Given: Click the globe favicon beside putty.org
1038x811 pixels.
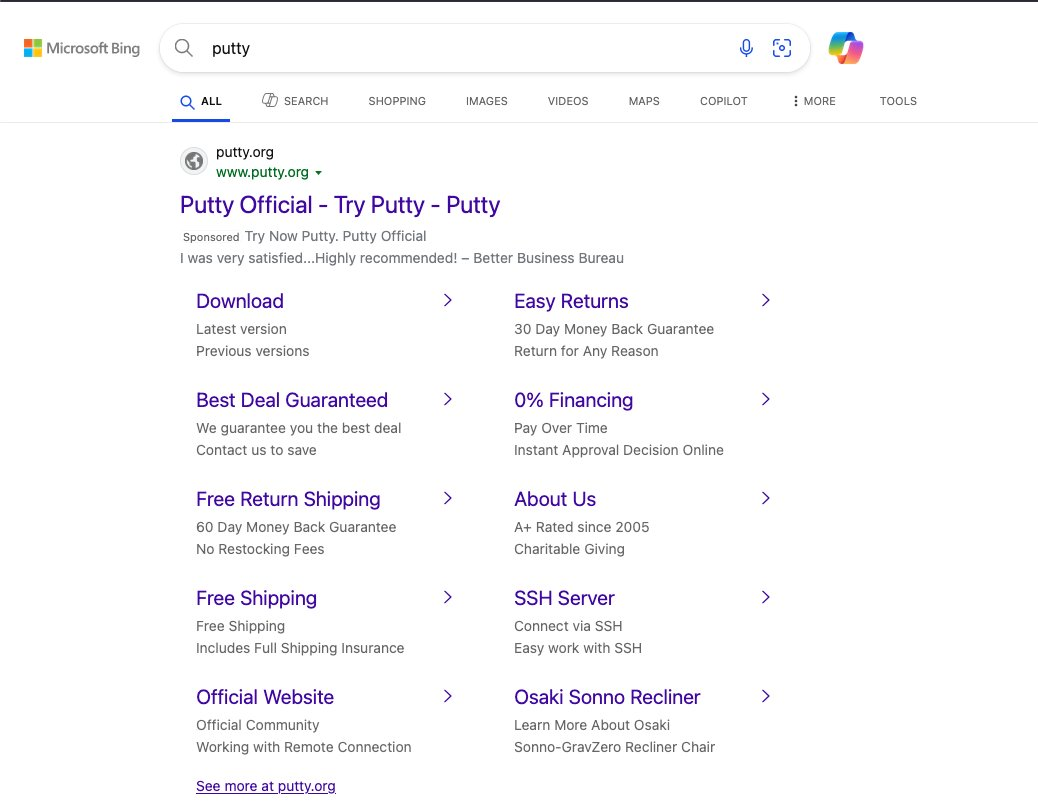Looking at the screenshot, I should click(x=194, y=161).
